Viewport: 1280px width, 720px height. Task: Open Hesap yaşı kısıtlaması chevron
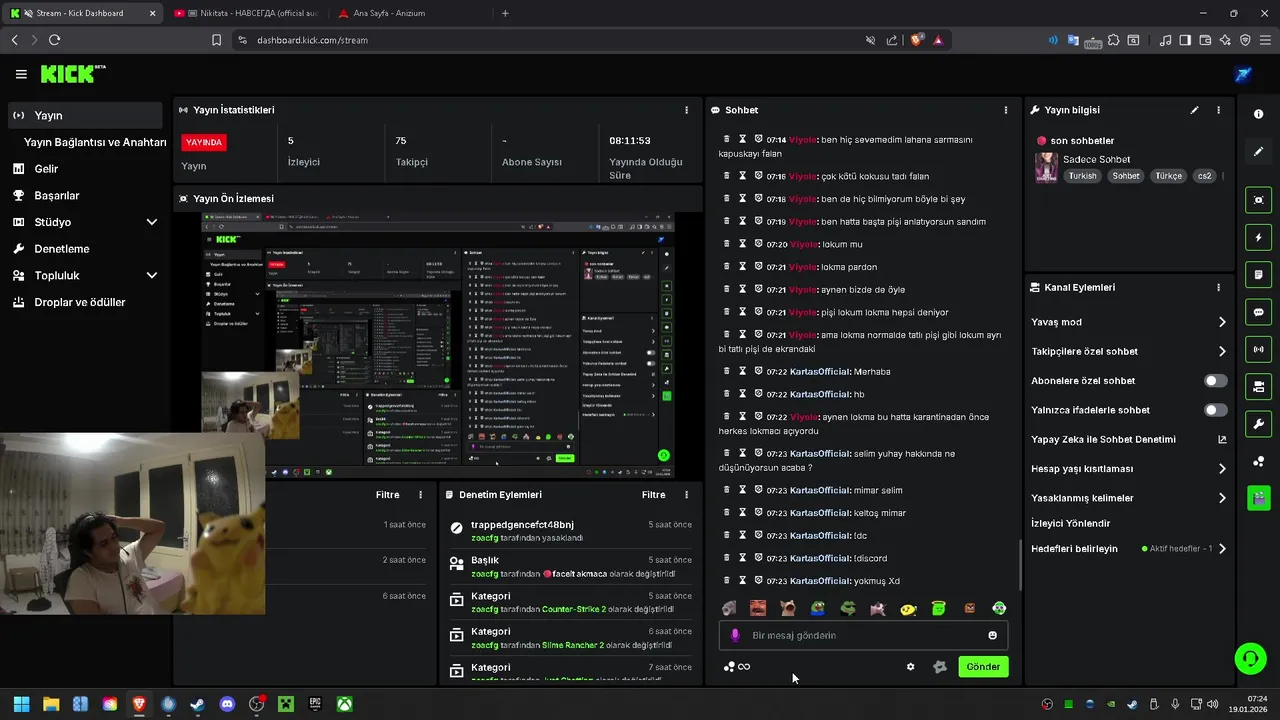coord(1222,469)
